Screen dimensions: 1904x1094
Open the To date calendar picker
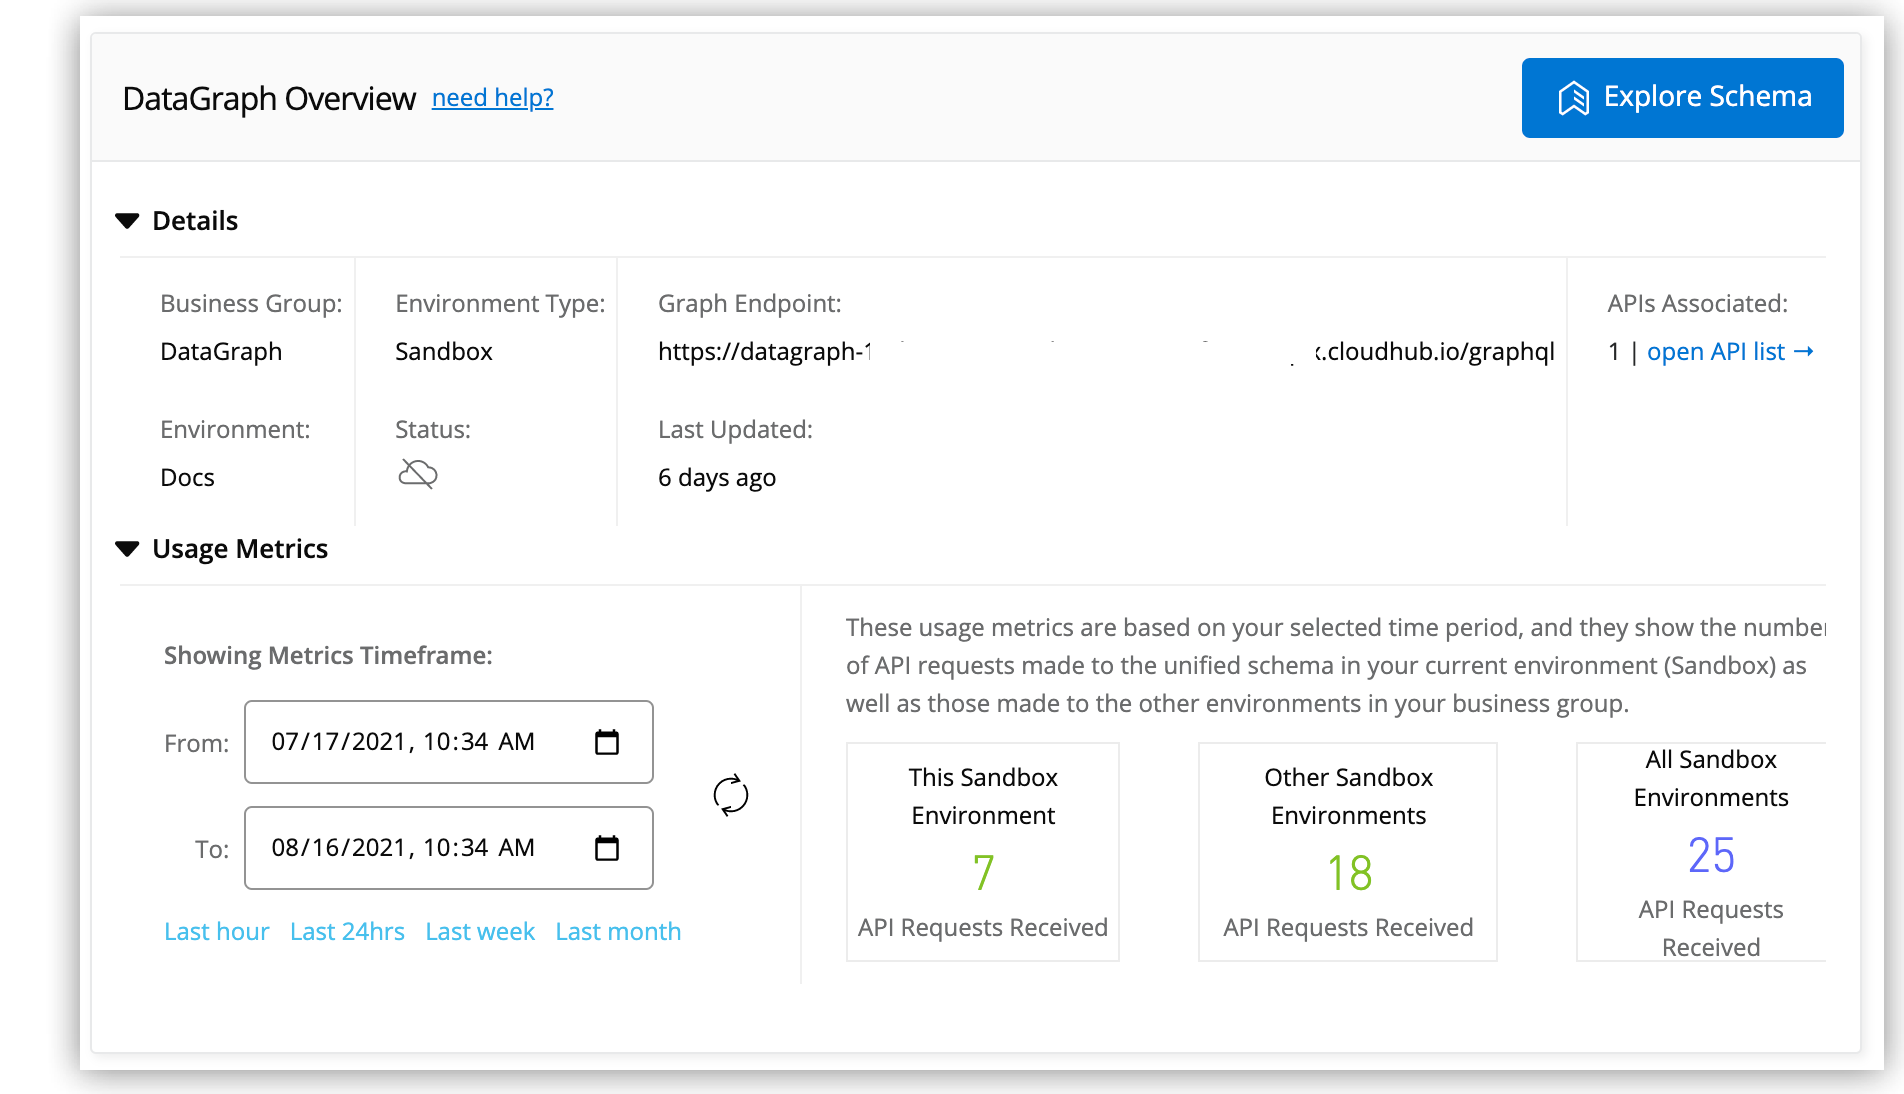tap(608, 847)
